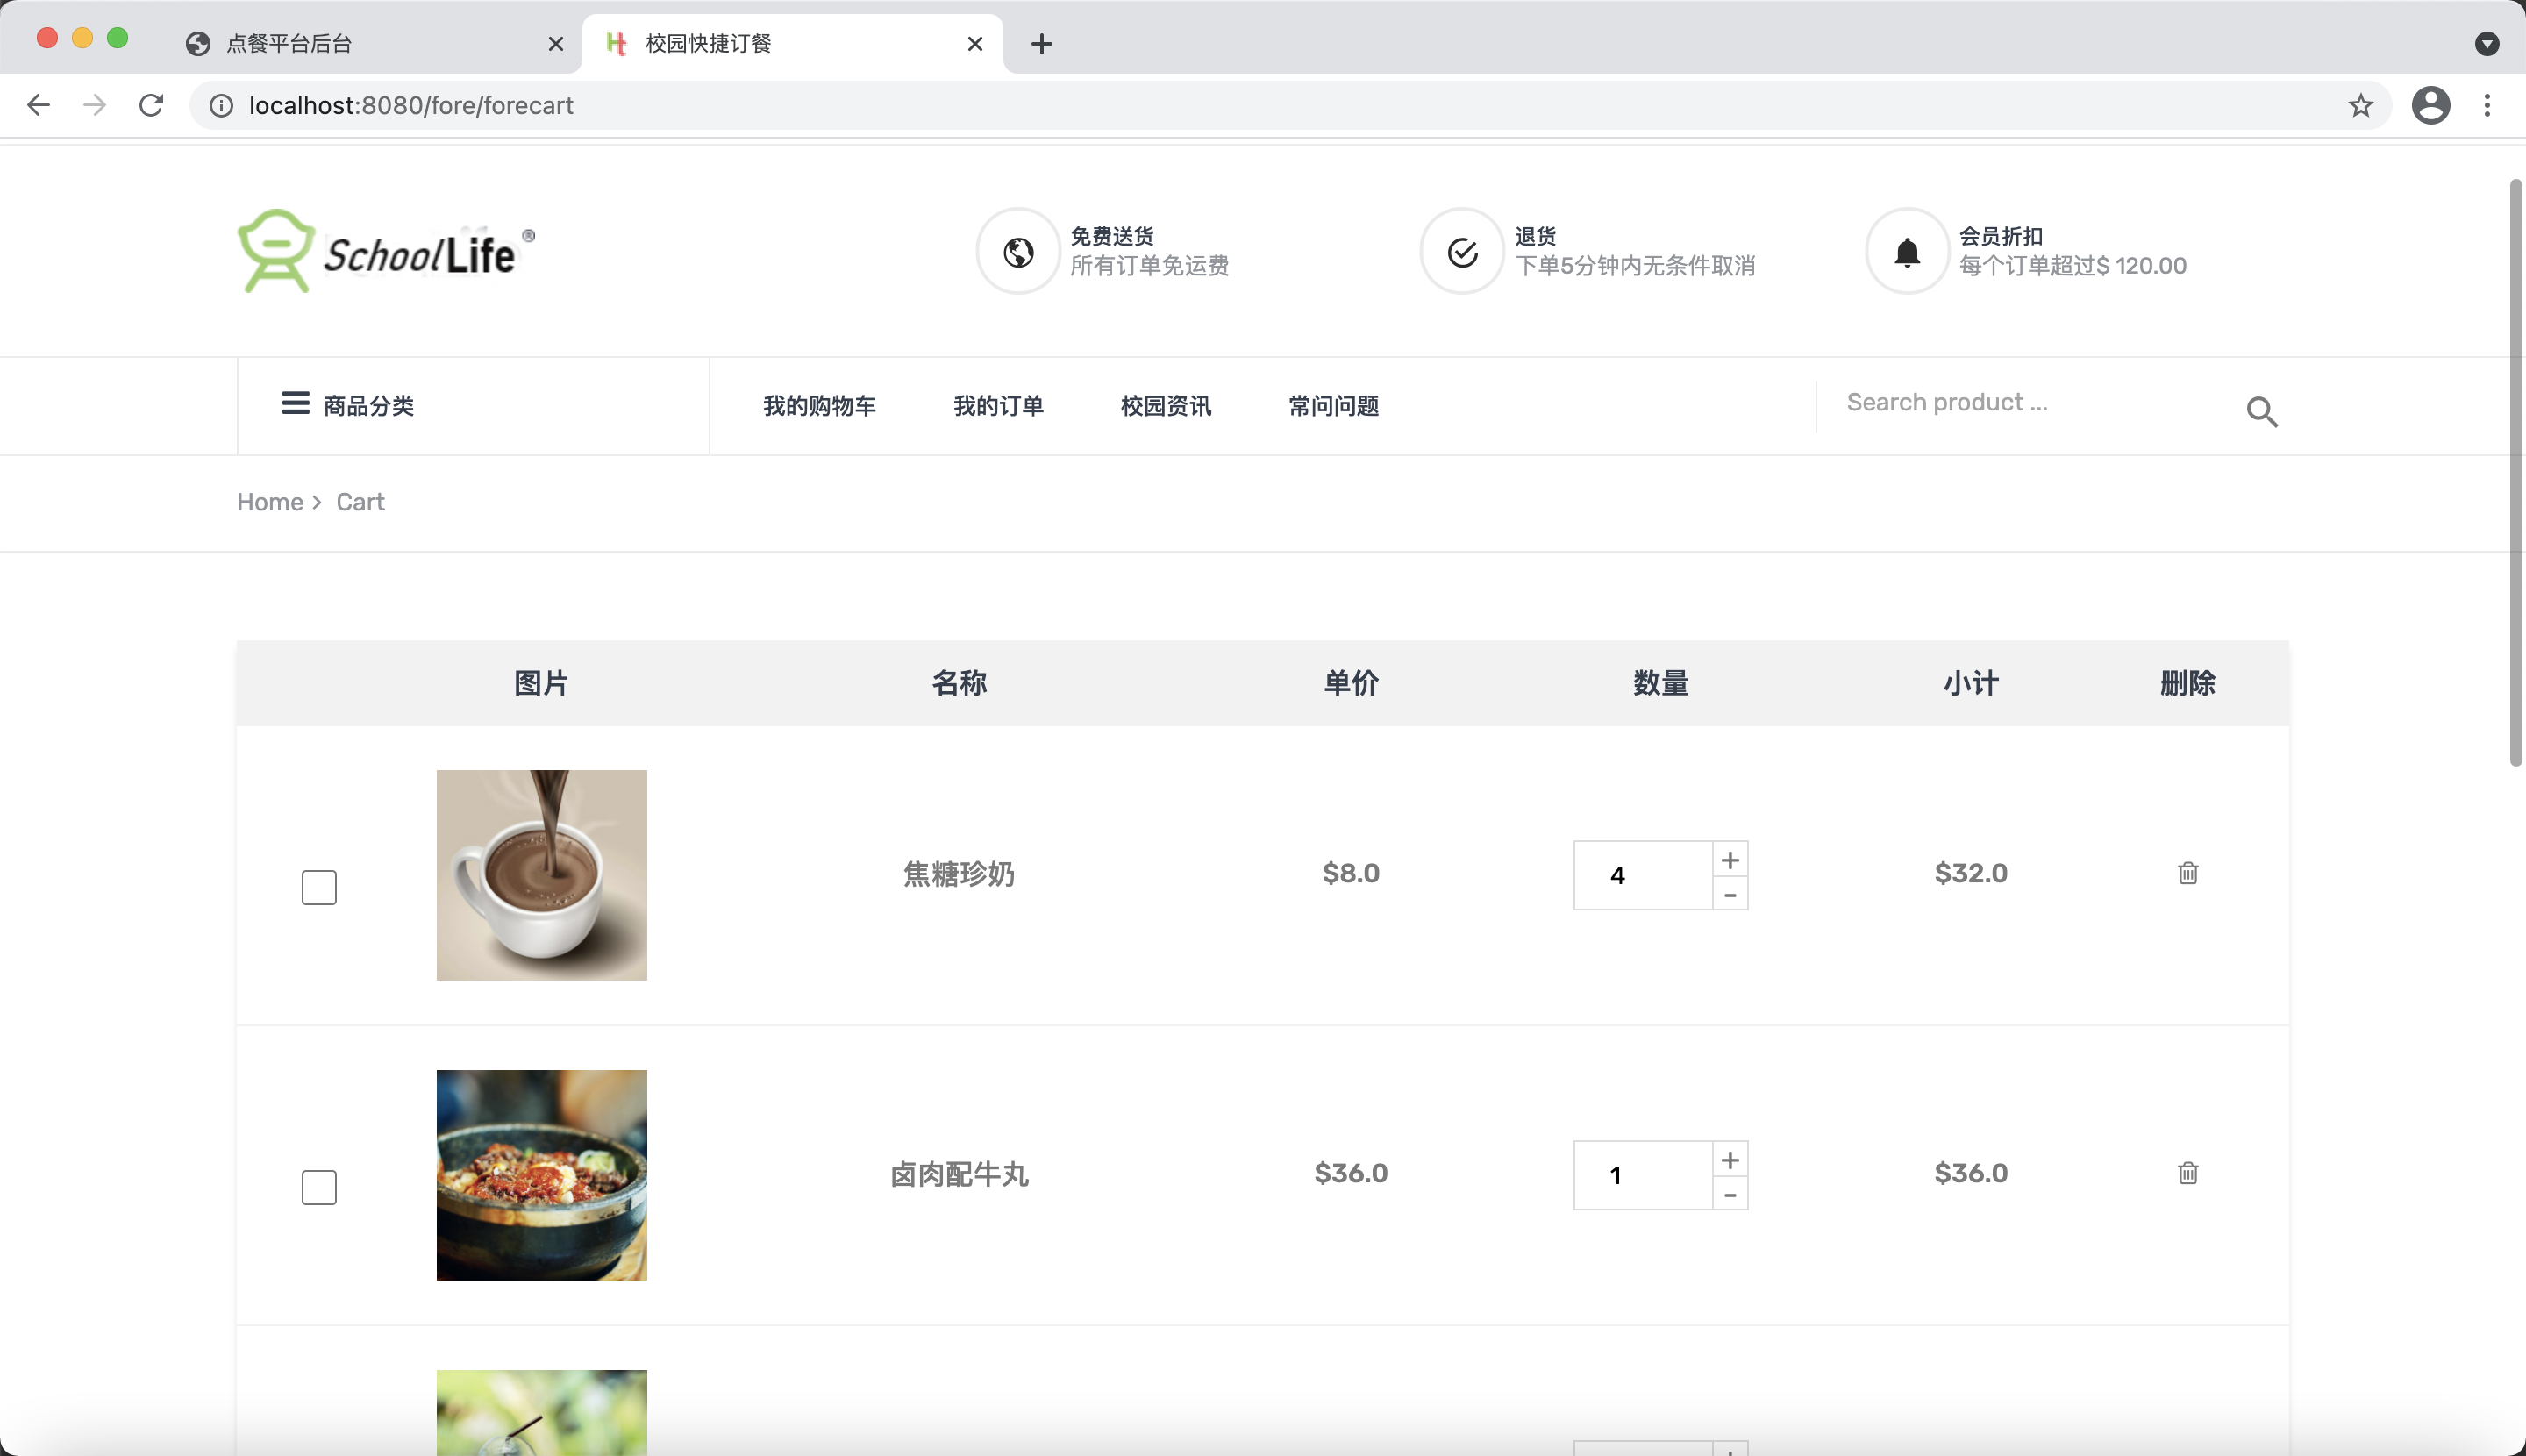
Task: Click the SchoolLife logo
Action: point(386,251)
